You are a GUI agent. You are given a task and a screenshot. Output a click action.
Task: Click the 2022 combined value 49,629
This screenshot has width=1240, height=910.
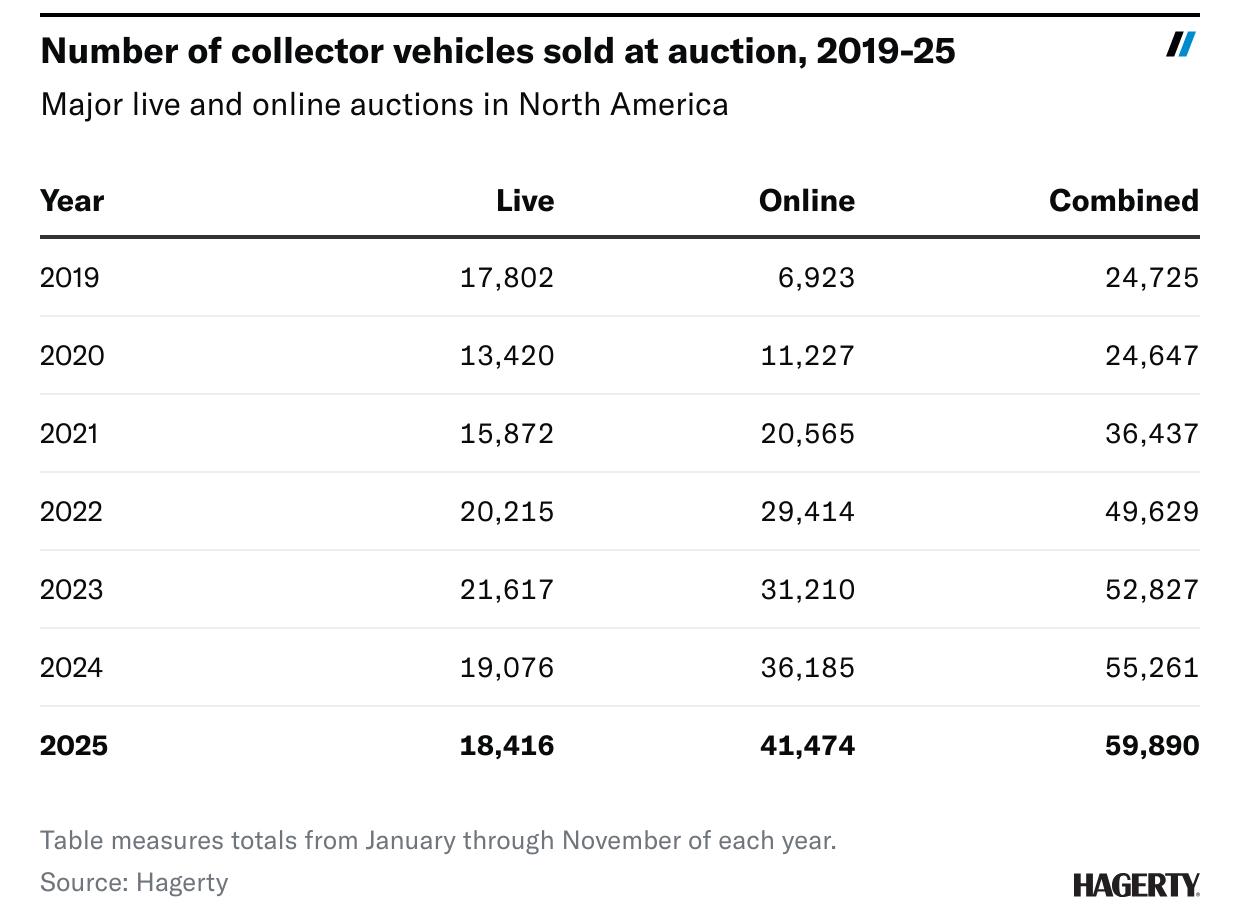1151,511
